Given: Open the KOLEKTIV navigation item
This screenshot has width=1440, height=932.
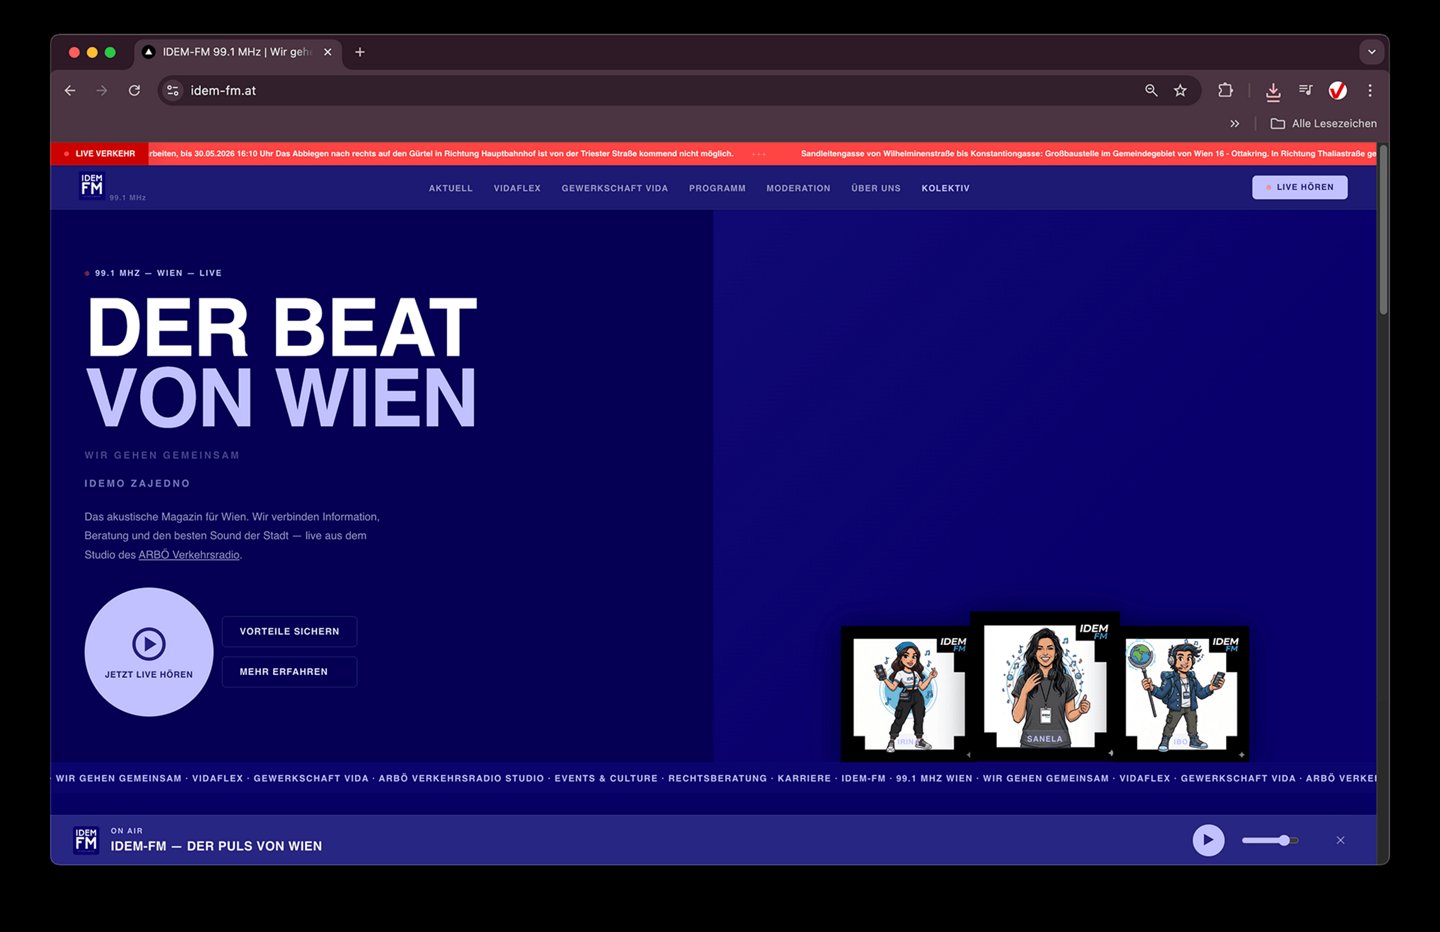Looking at the screenshot, I should (x=946, y=188).
